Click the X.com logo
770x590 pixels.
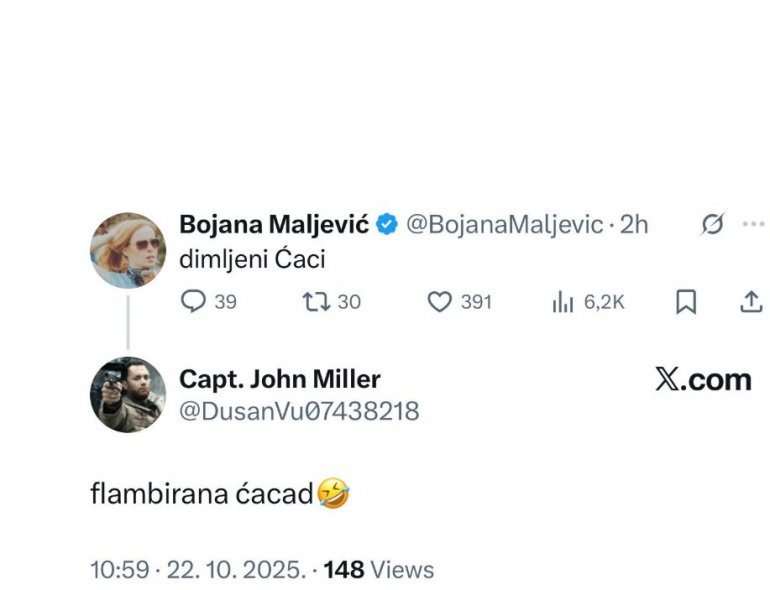click(703, 379)
